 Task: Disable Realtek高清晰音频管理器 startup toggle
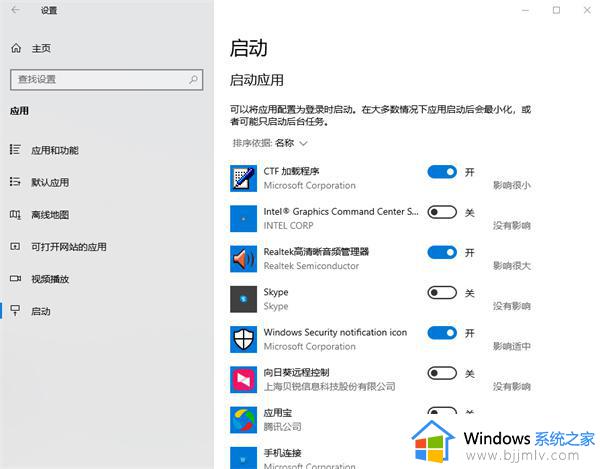tap(442, 252)
